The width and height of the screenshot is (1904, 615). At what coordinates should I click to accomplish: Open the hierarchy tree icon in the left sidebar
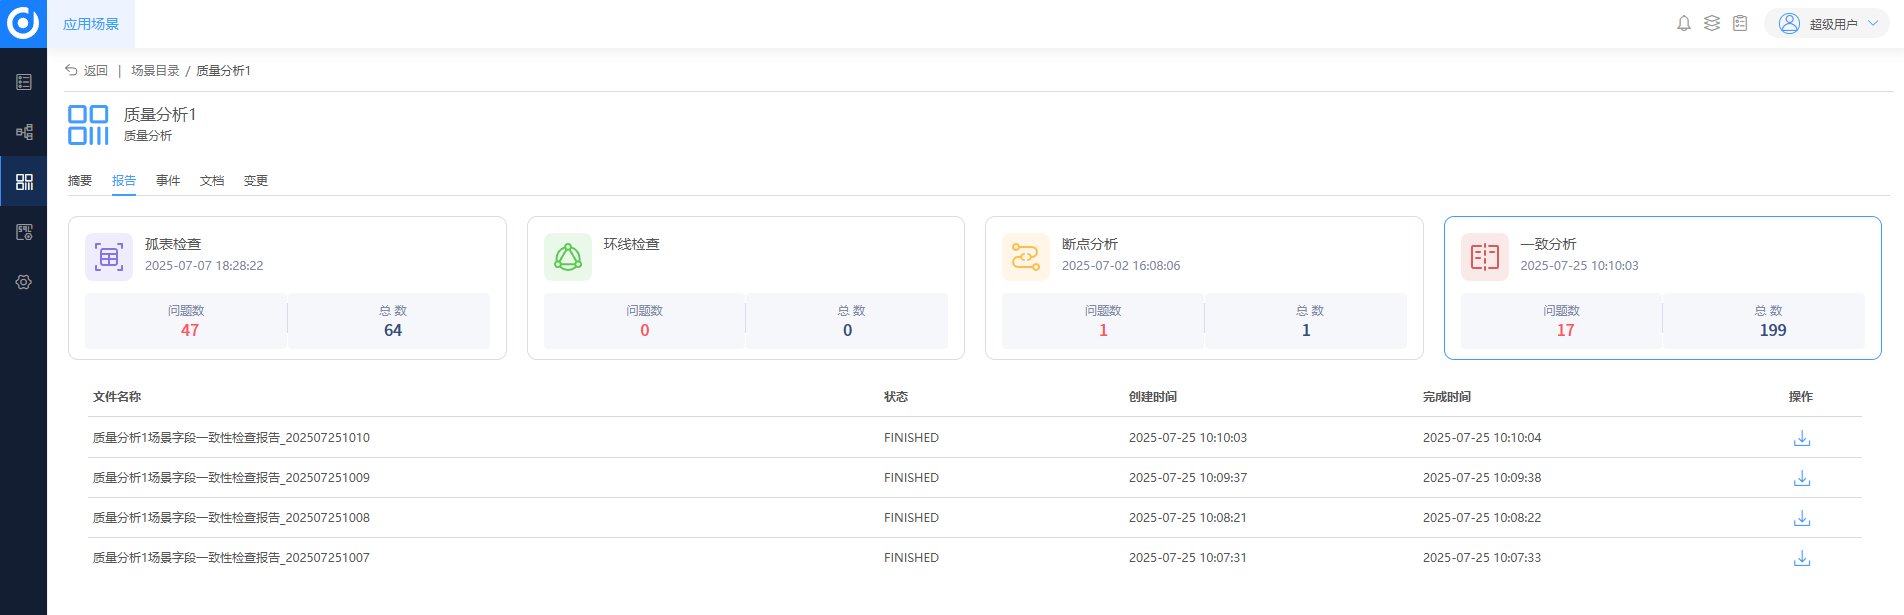click(x=24, y=132)
